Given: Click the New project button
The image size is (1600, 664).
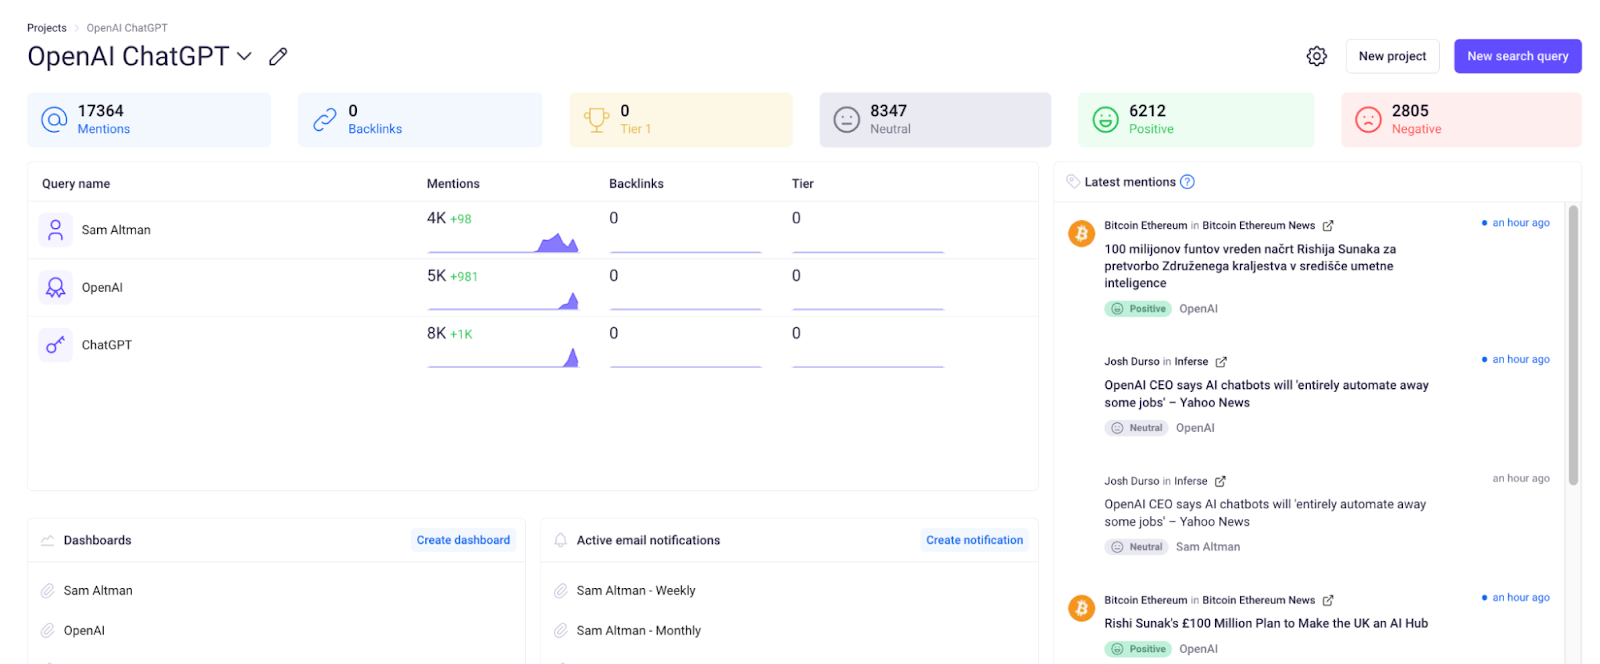Looking at the screenshot, I should 1392,56.
